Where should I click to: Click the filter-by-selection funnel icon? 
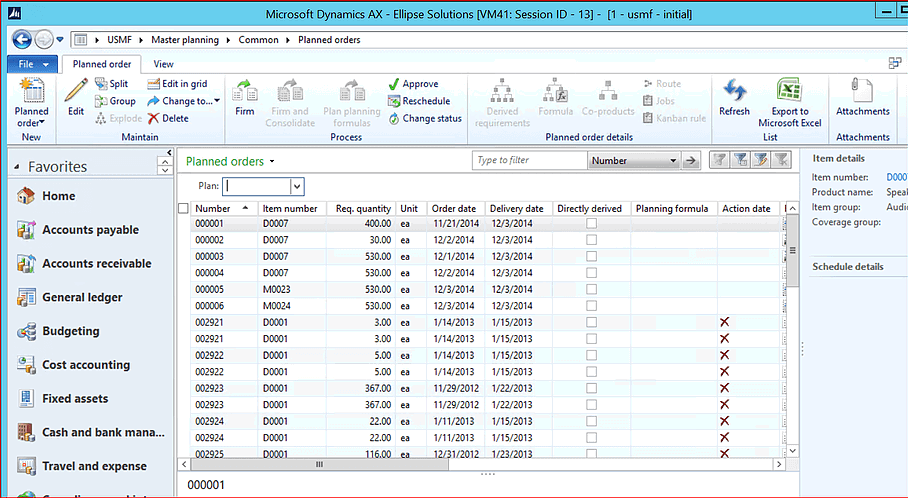(x=719, y=160)
